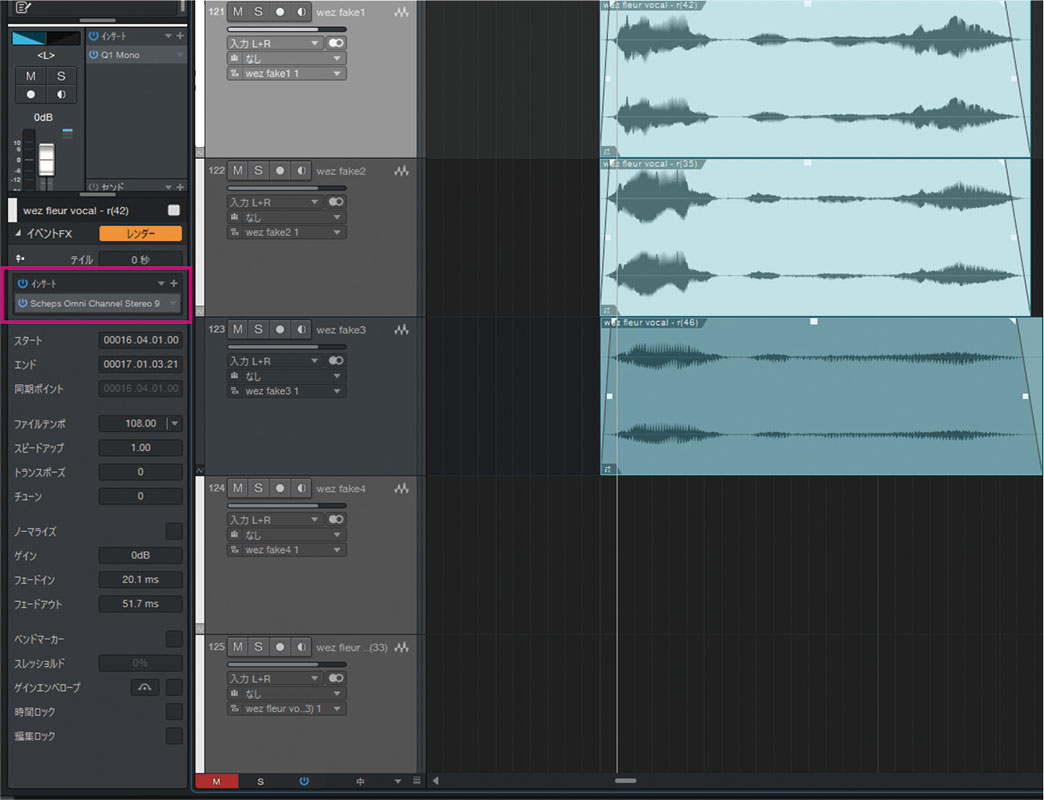The width and height of the screenshot is (1044, 800).
Task: Toggle monitor on track wez fake3
Action: click(301, 329)
